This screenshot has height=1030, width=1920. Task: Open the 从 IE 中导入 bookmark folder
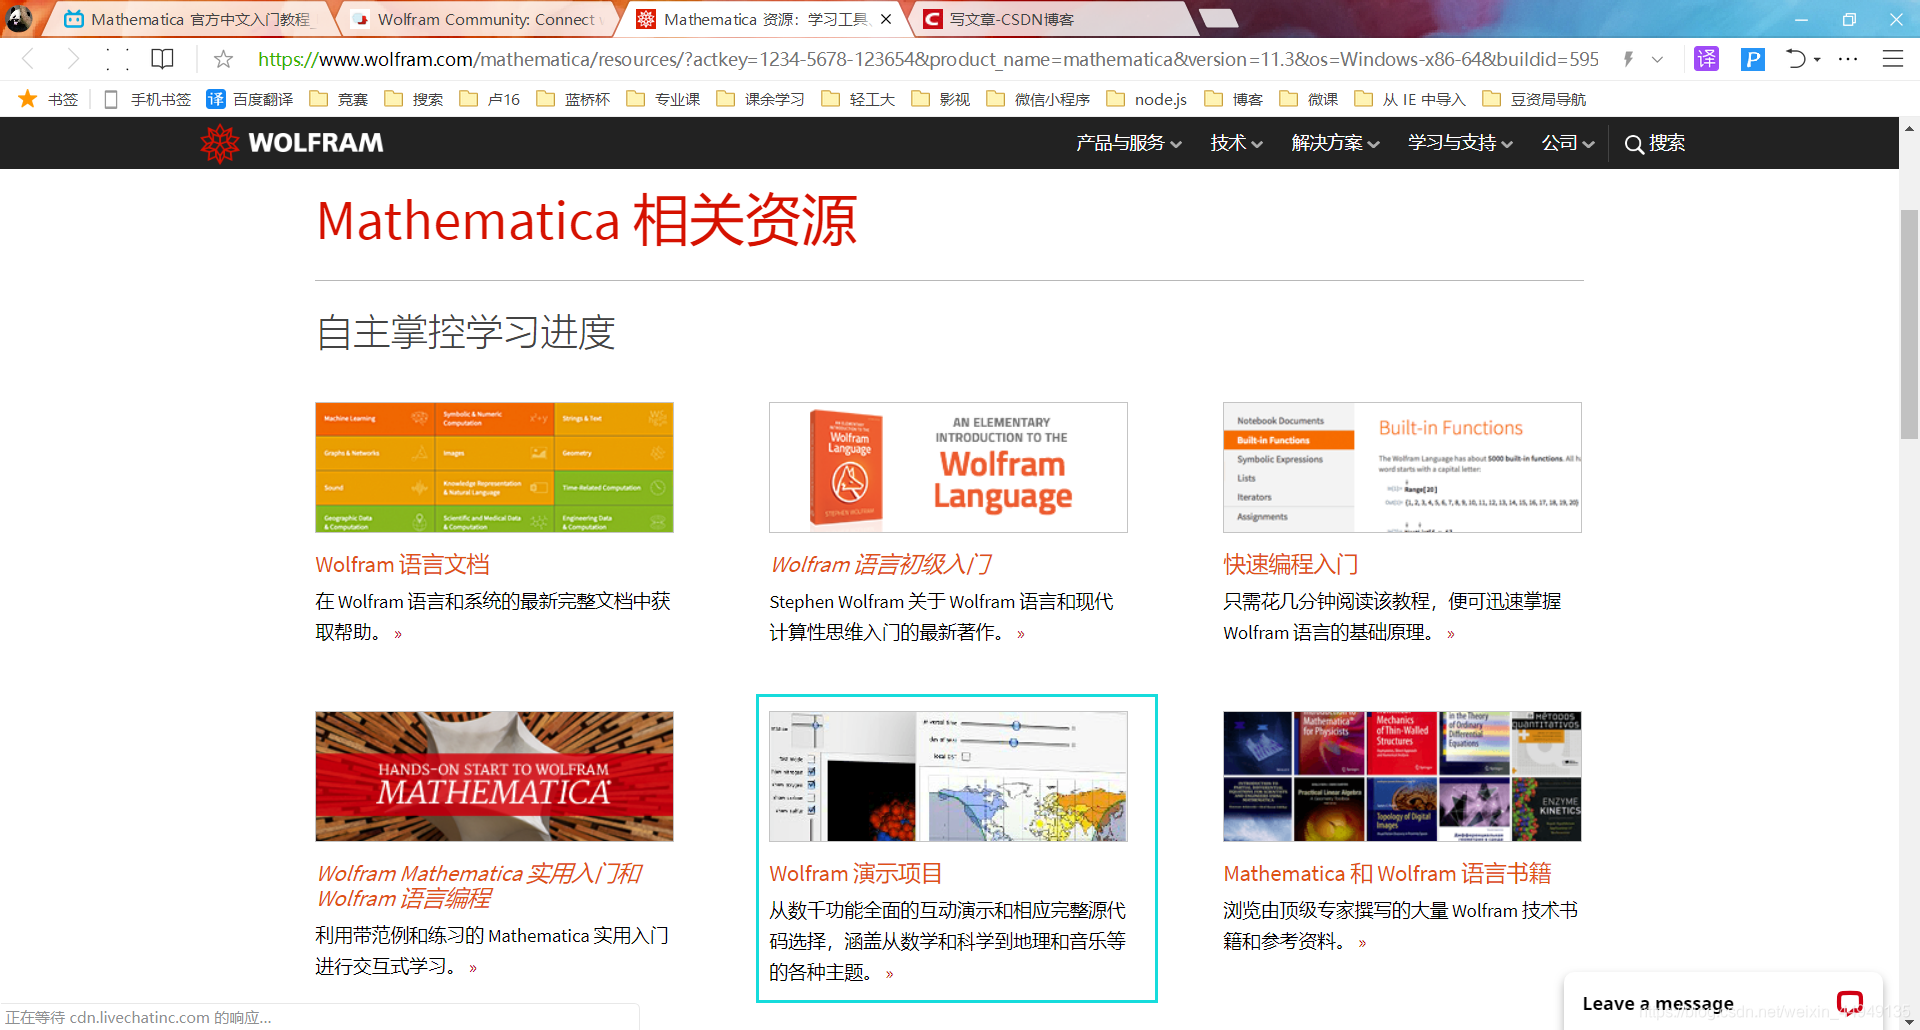point(1410,99)
